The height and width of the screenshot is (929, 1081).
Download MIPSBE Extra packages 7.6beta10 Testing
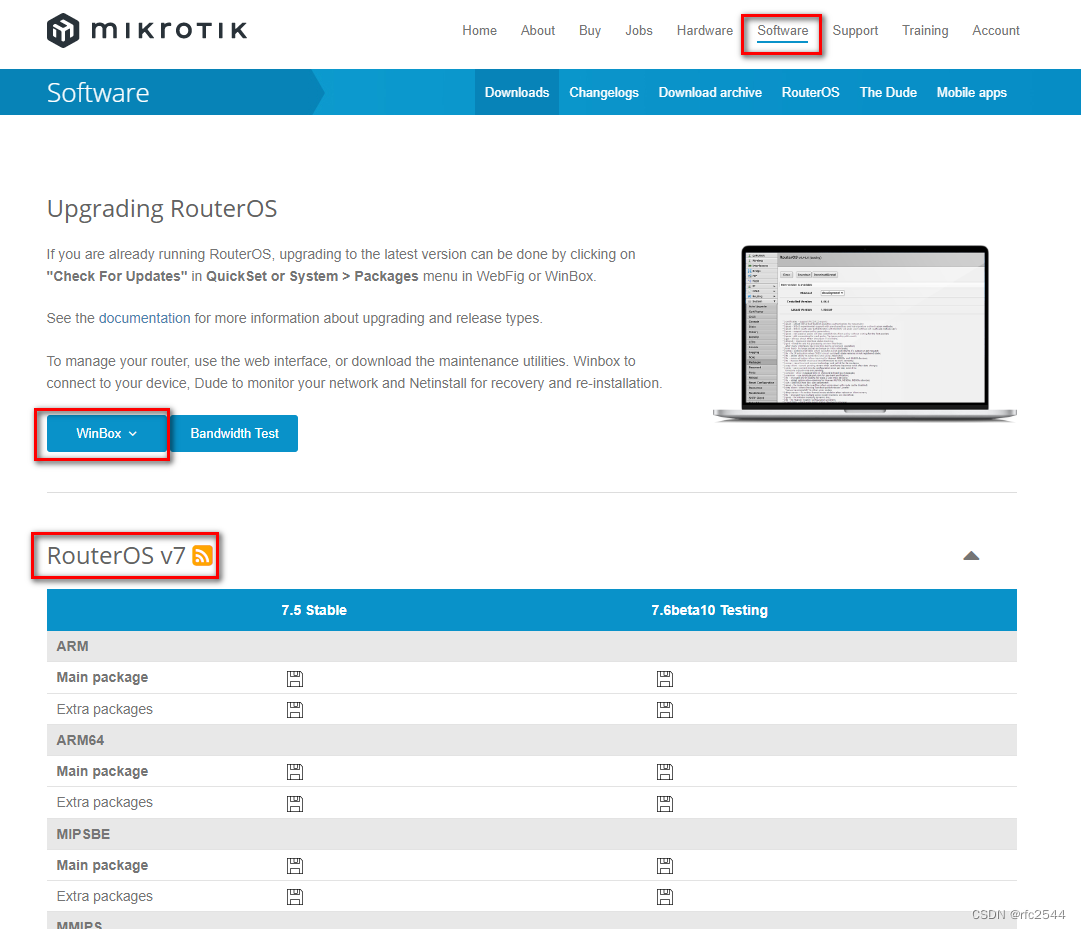(665, 897)
